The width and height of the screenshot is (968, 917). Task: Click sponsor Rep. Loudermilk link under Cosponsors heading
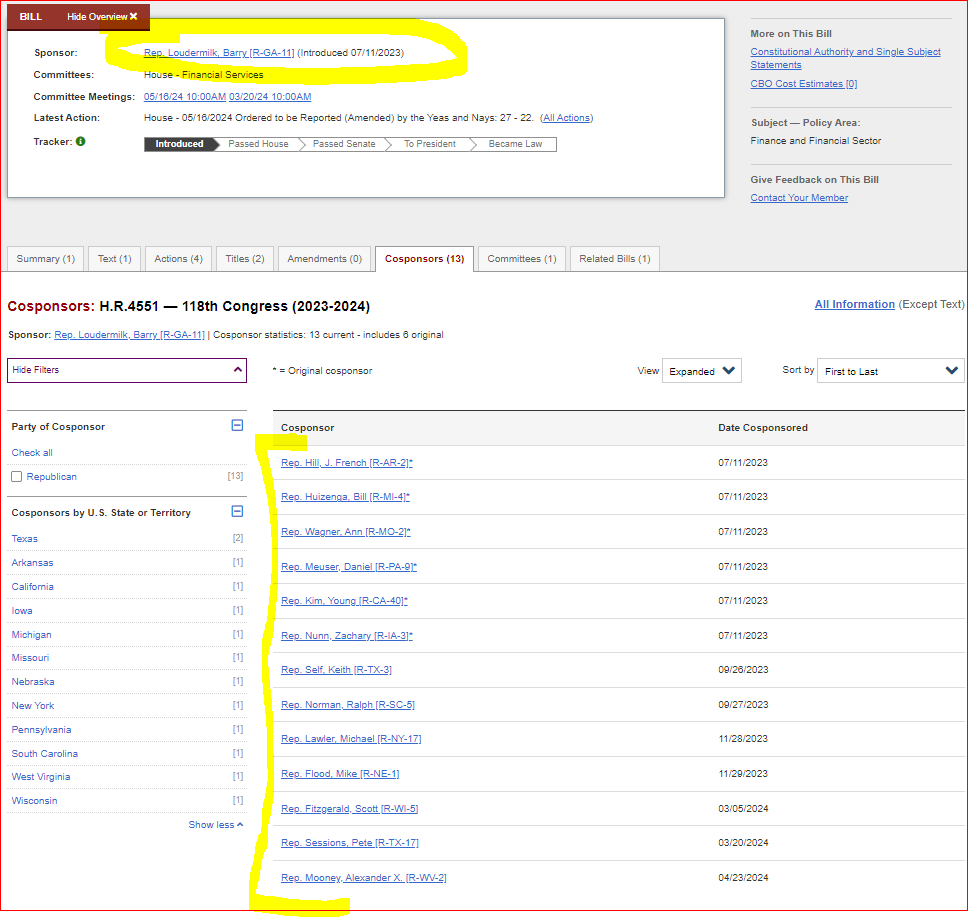pyautogui.click(x=129, y=335)
